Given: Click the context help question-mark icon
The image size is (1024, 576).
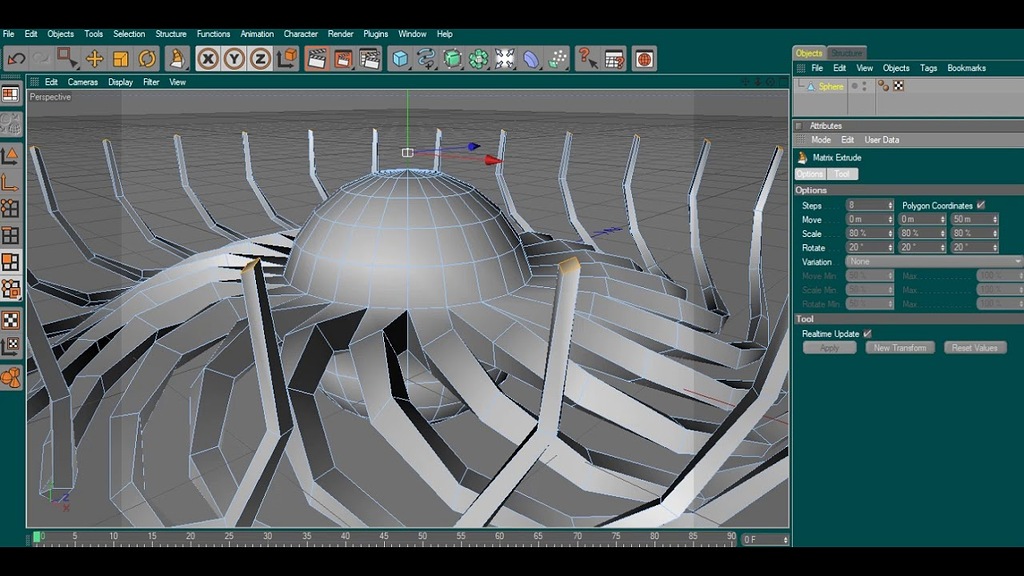Looking at the screenshot, I should [587, 59].
